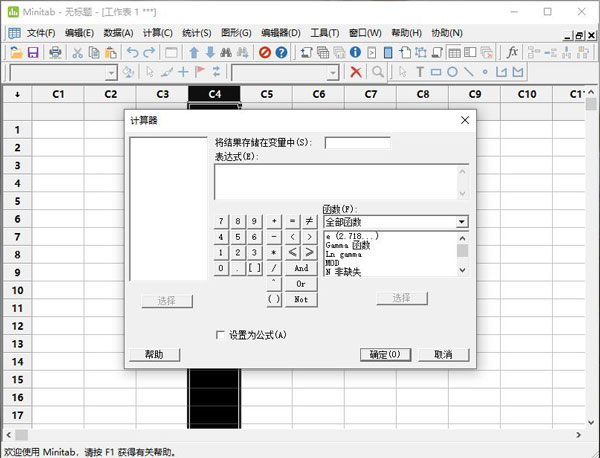Click the Print icon

click(55, 52)
